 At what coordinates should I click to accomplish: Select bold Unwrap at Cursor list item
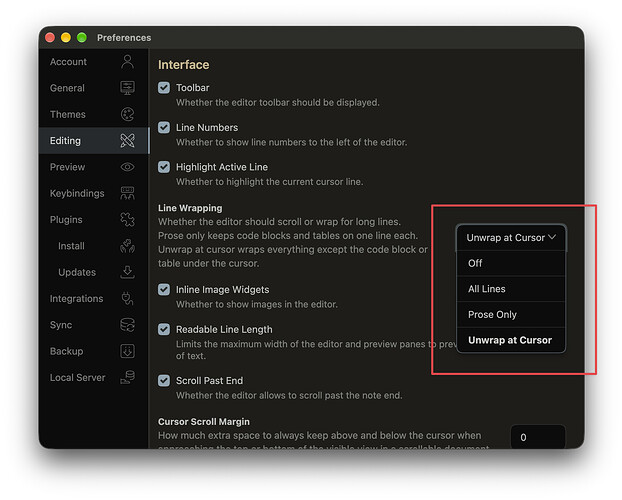coord(511,340)
